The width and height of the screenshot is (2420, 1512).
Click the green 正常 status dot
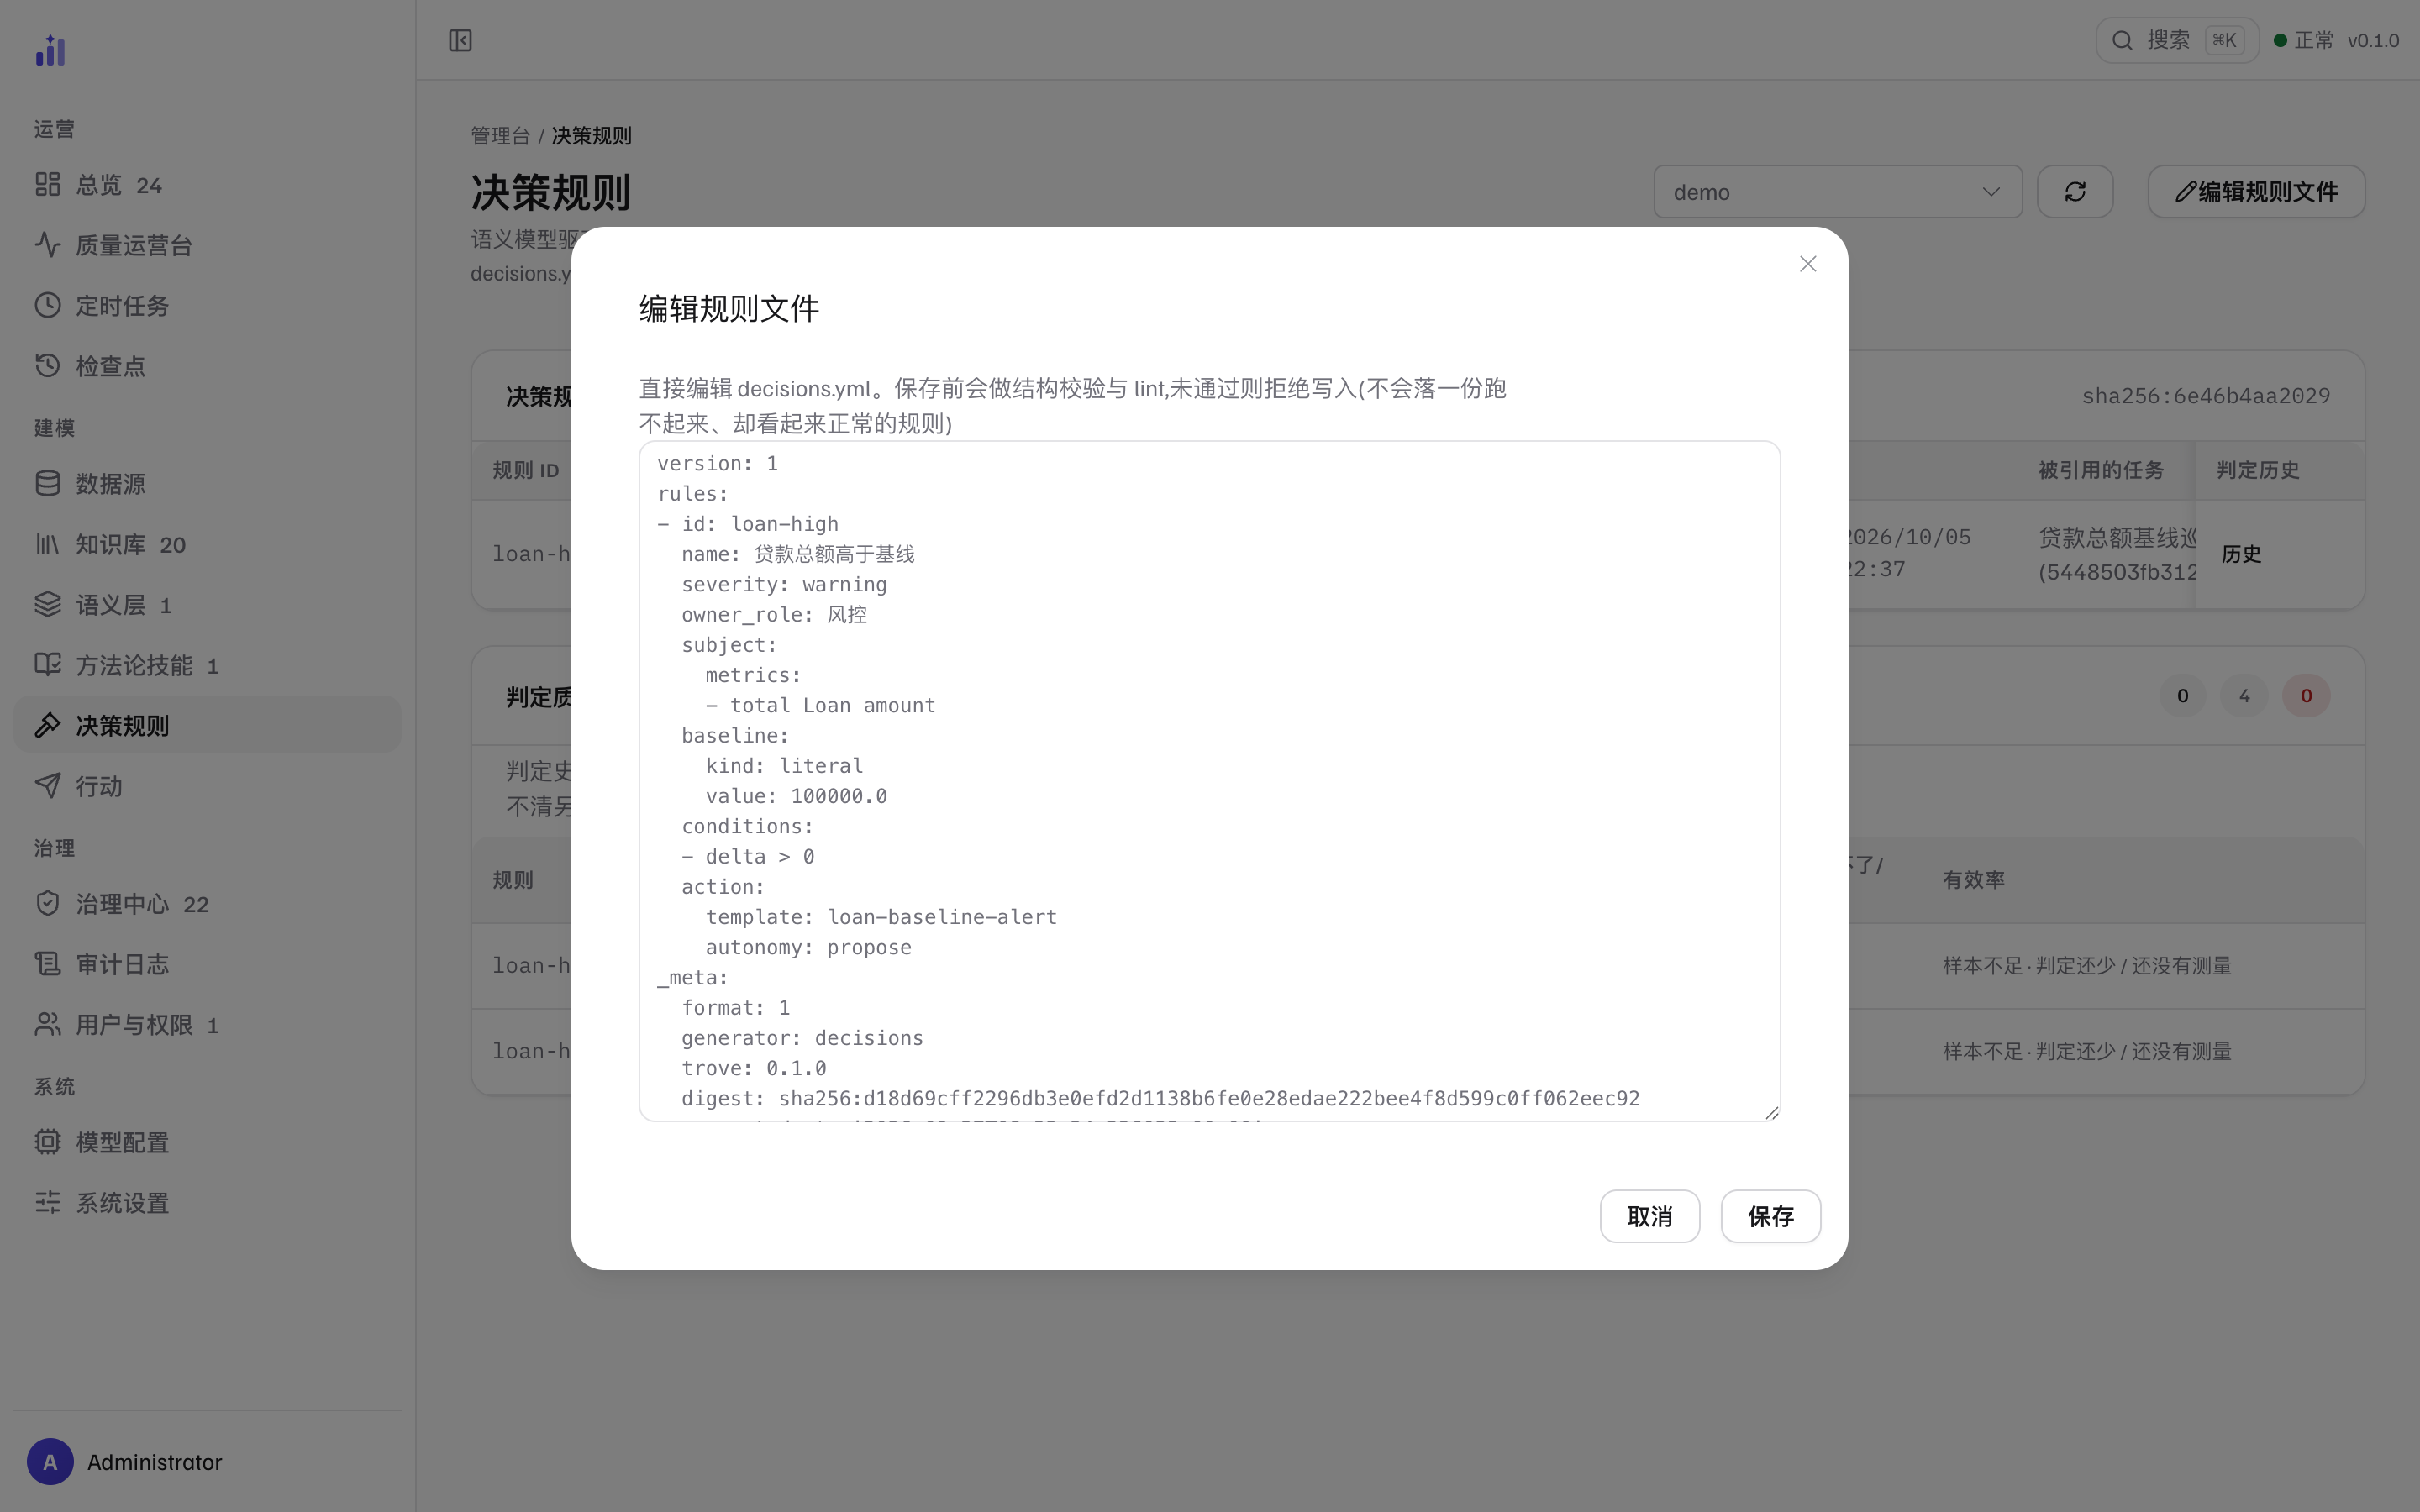2280,40
